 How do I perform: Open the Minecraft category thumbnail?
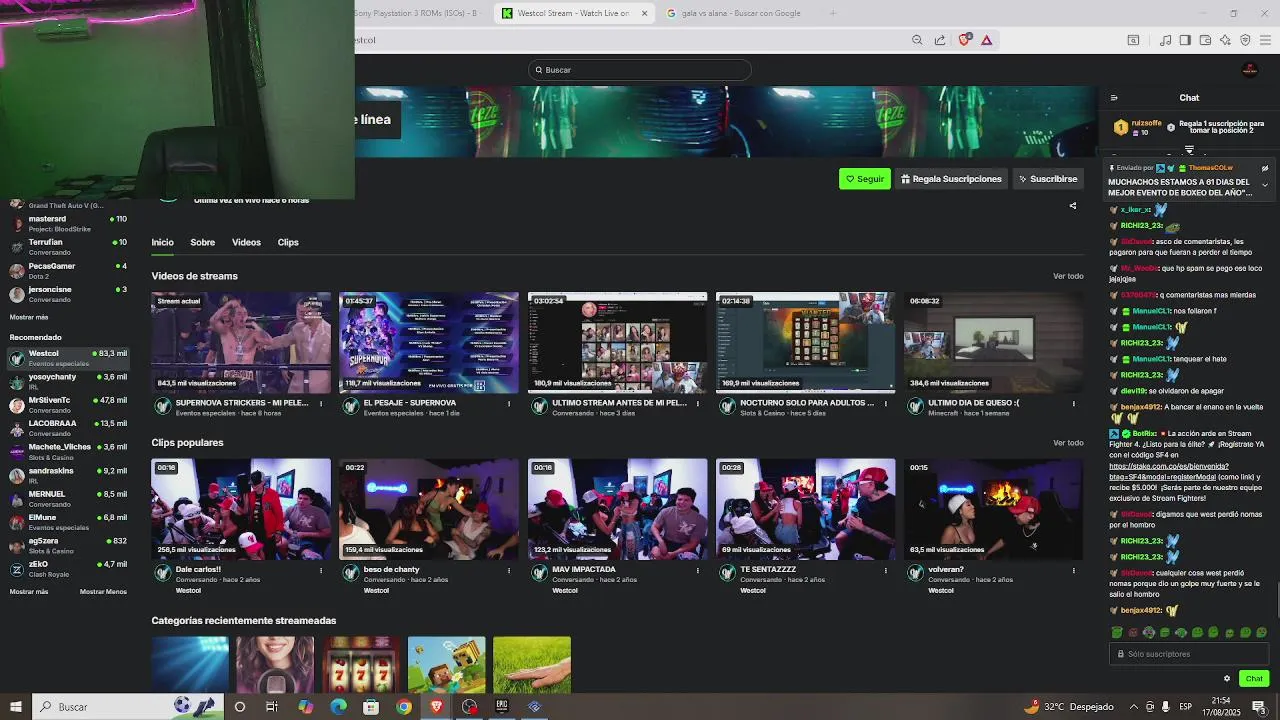[447, 665]
